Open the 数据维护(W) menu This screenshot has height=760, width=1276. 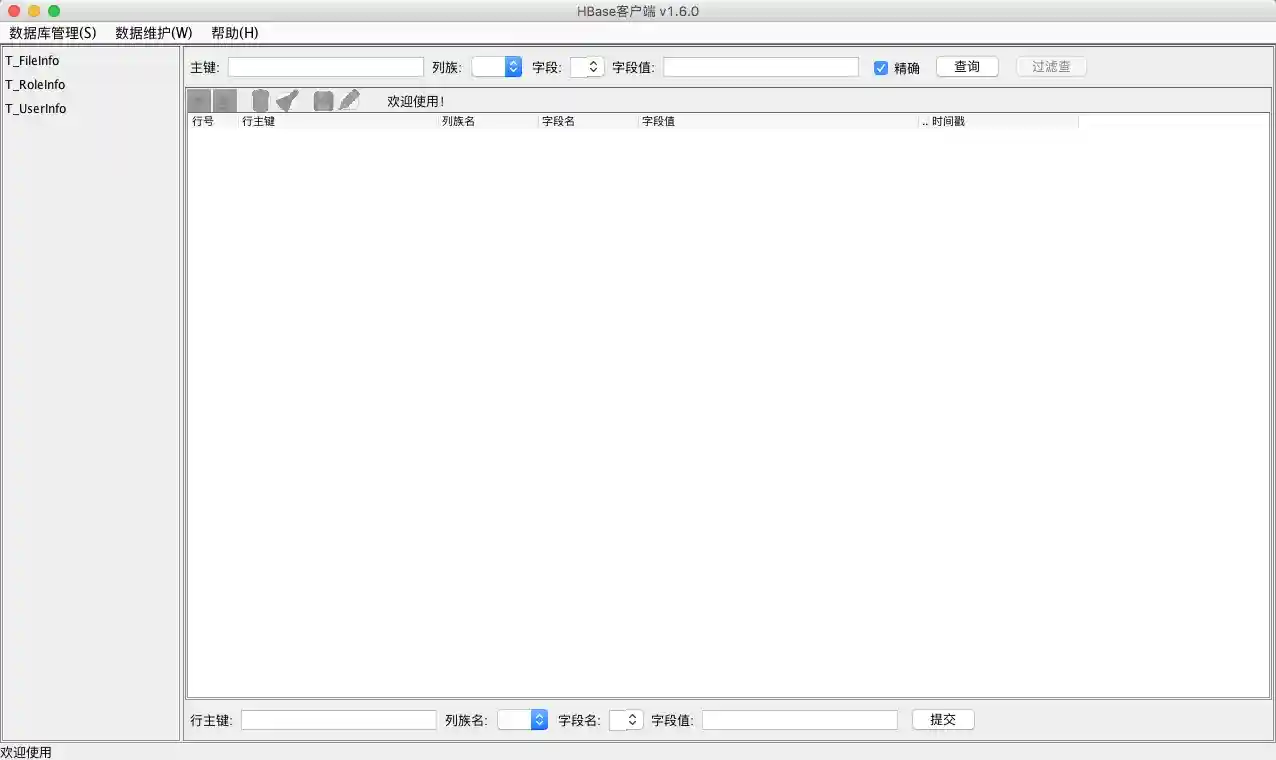(154, 33)
